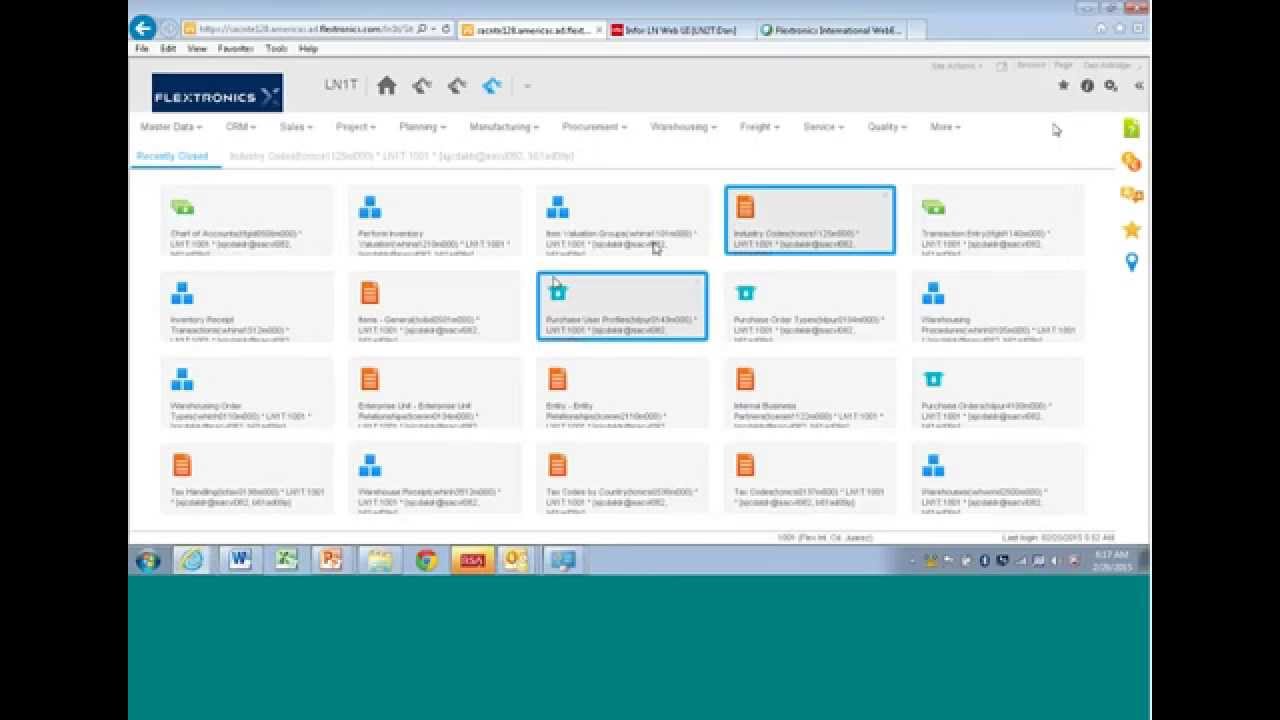Open Microsoft Word from the taskbar
The height and width of the screenshot is (720, 1280).
pos(240,560)
